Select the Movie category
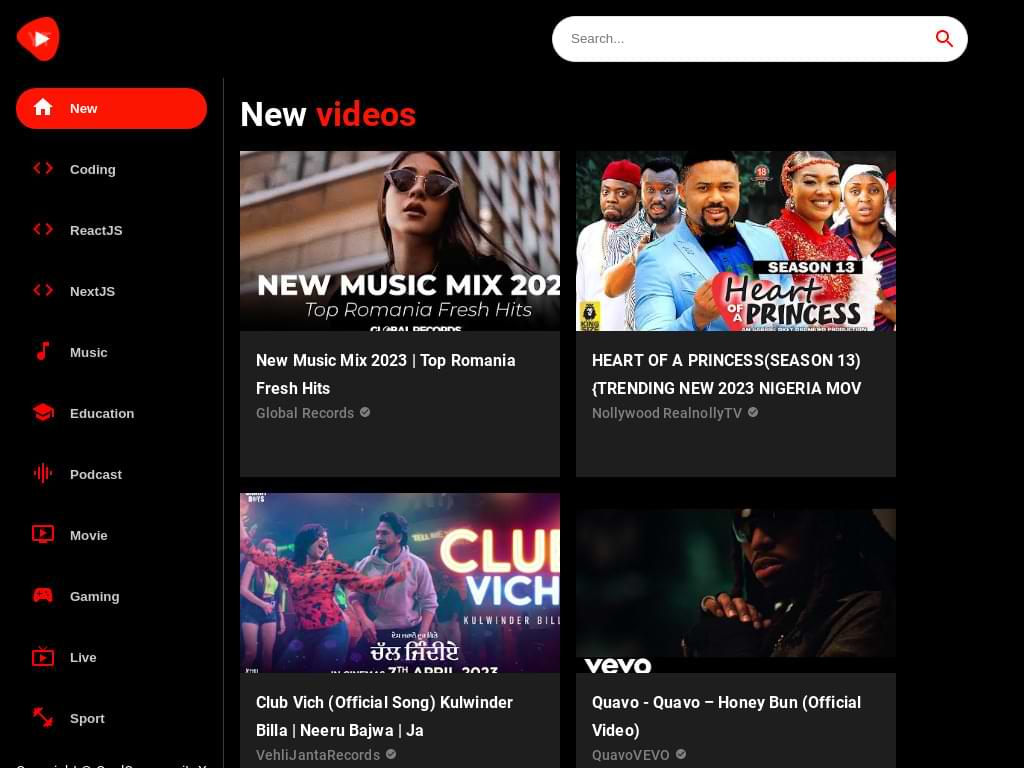The width and height of the screenshot is (1024, 768). (112, 535)
